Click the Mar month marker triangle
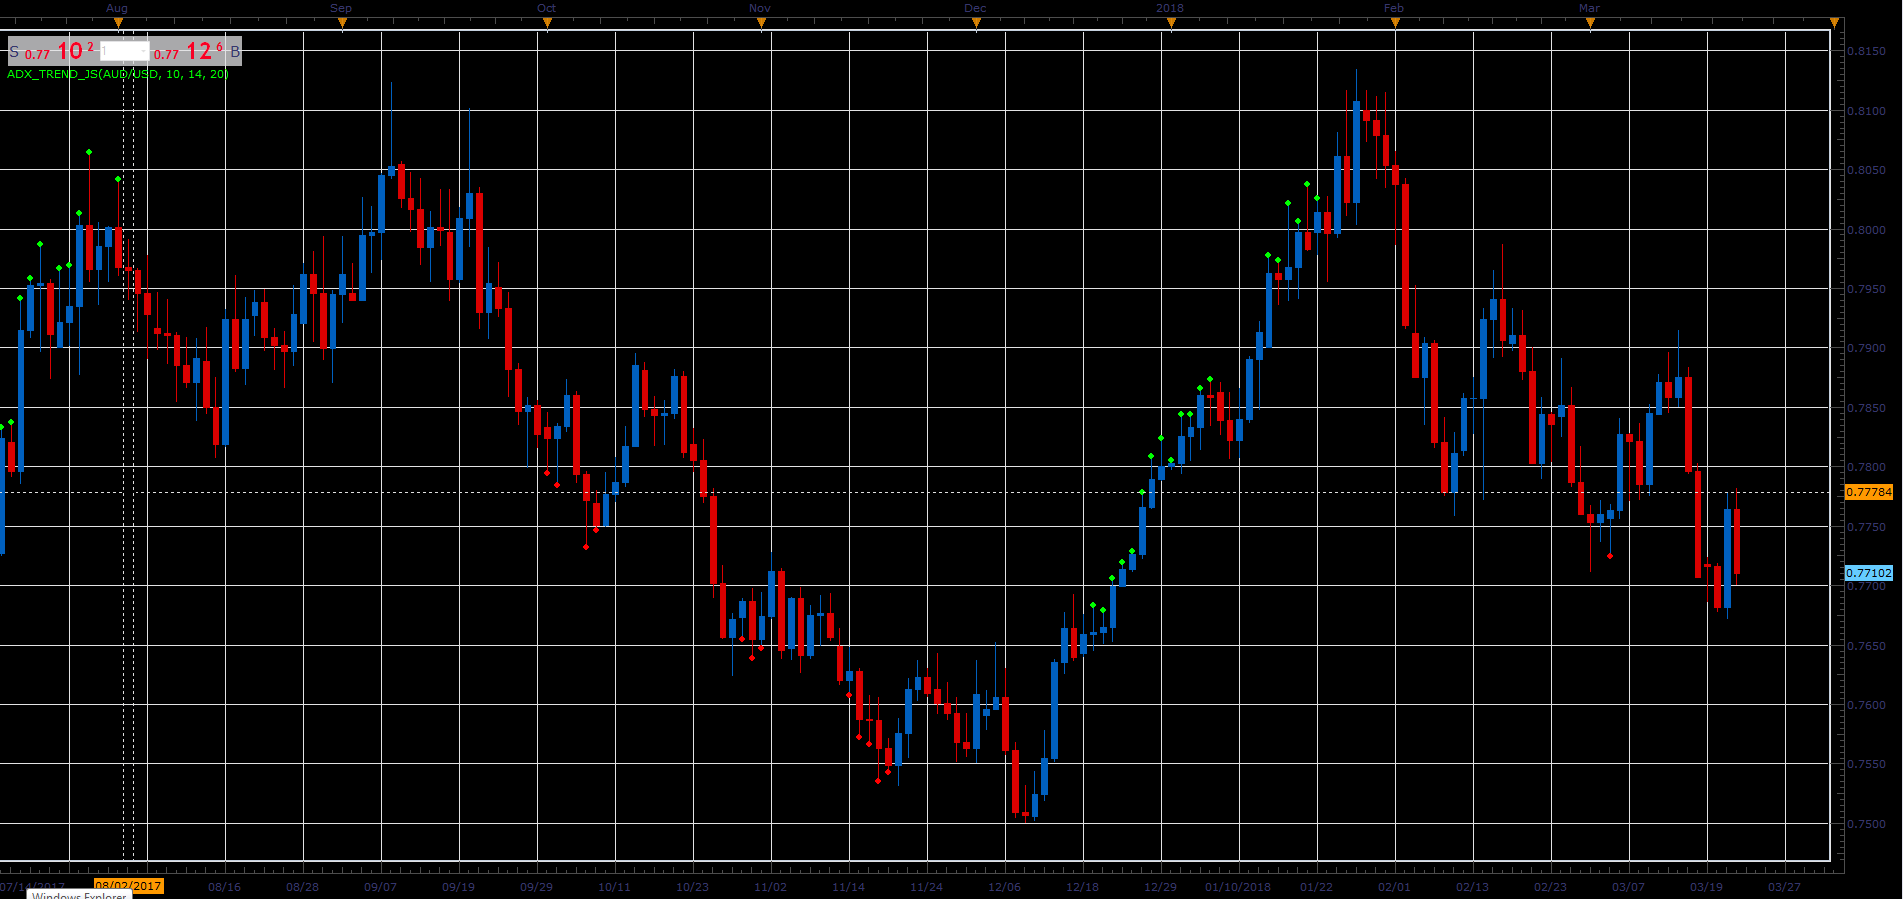Screen dimensions: 1903x899 (x=1590, y=22)
